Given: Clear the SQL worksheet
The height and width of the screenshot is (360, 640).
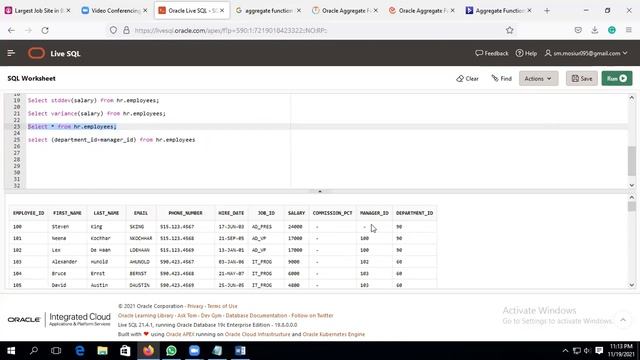Looking at the screenshot, I should [467, 78].
